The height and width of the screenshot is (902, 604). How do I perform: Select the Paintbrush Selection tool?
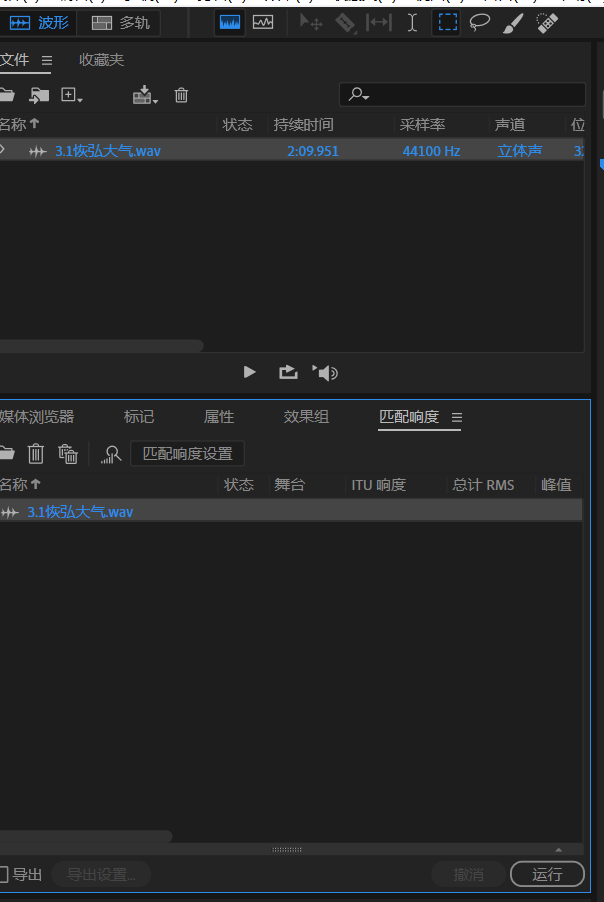(513, 23)
